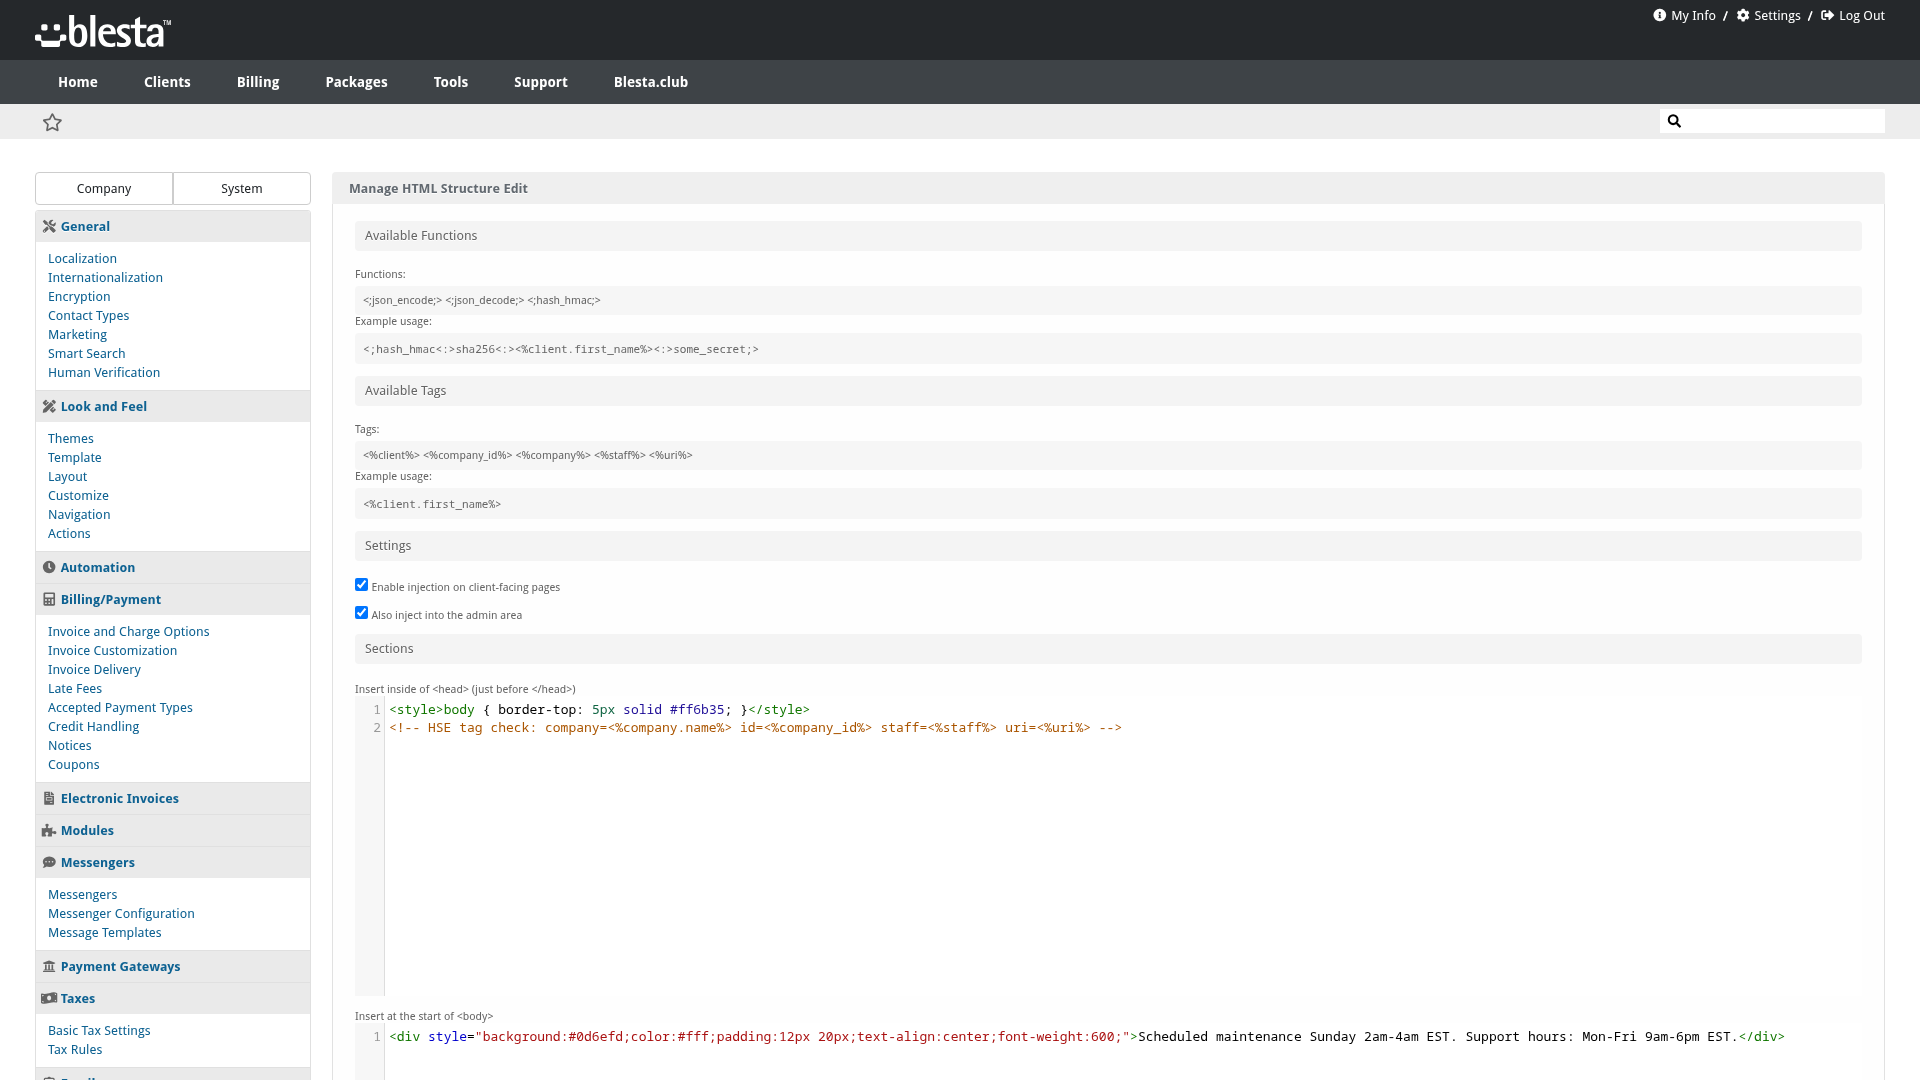The image size is (1920, 1080).
Task: Toggle Also inject into the admin area
Action: coord(362,613)
